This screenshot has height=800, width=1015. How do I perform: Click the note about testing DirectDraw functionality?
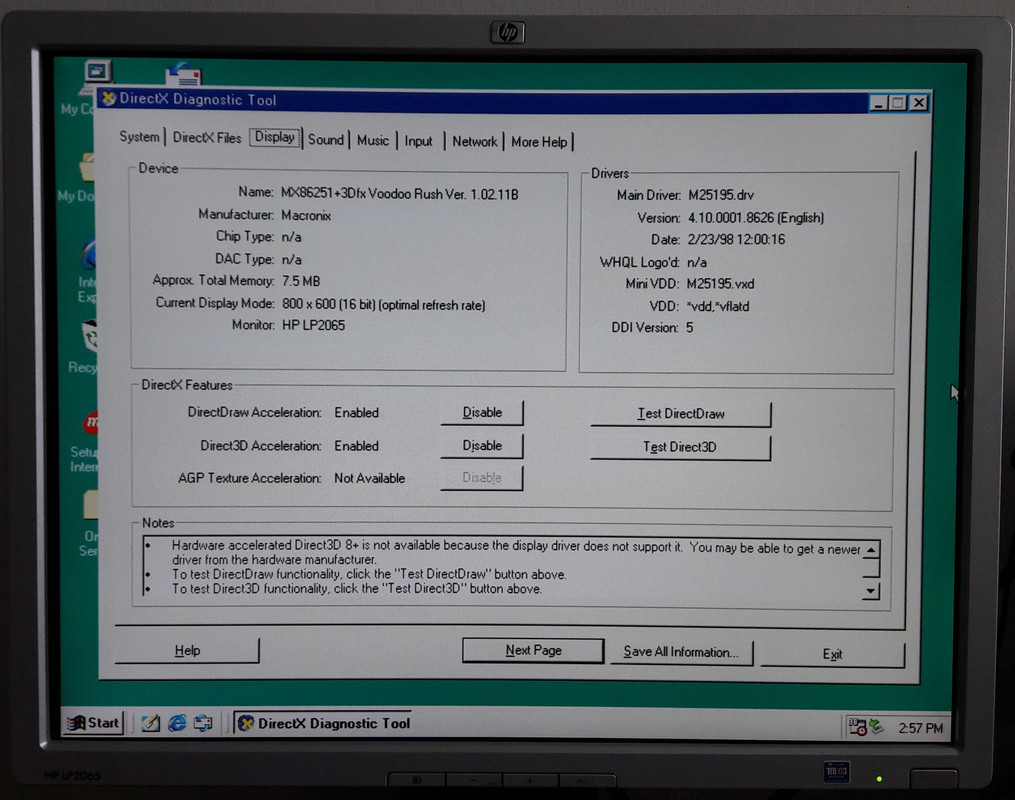pos(369,574)
